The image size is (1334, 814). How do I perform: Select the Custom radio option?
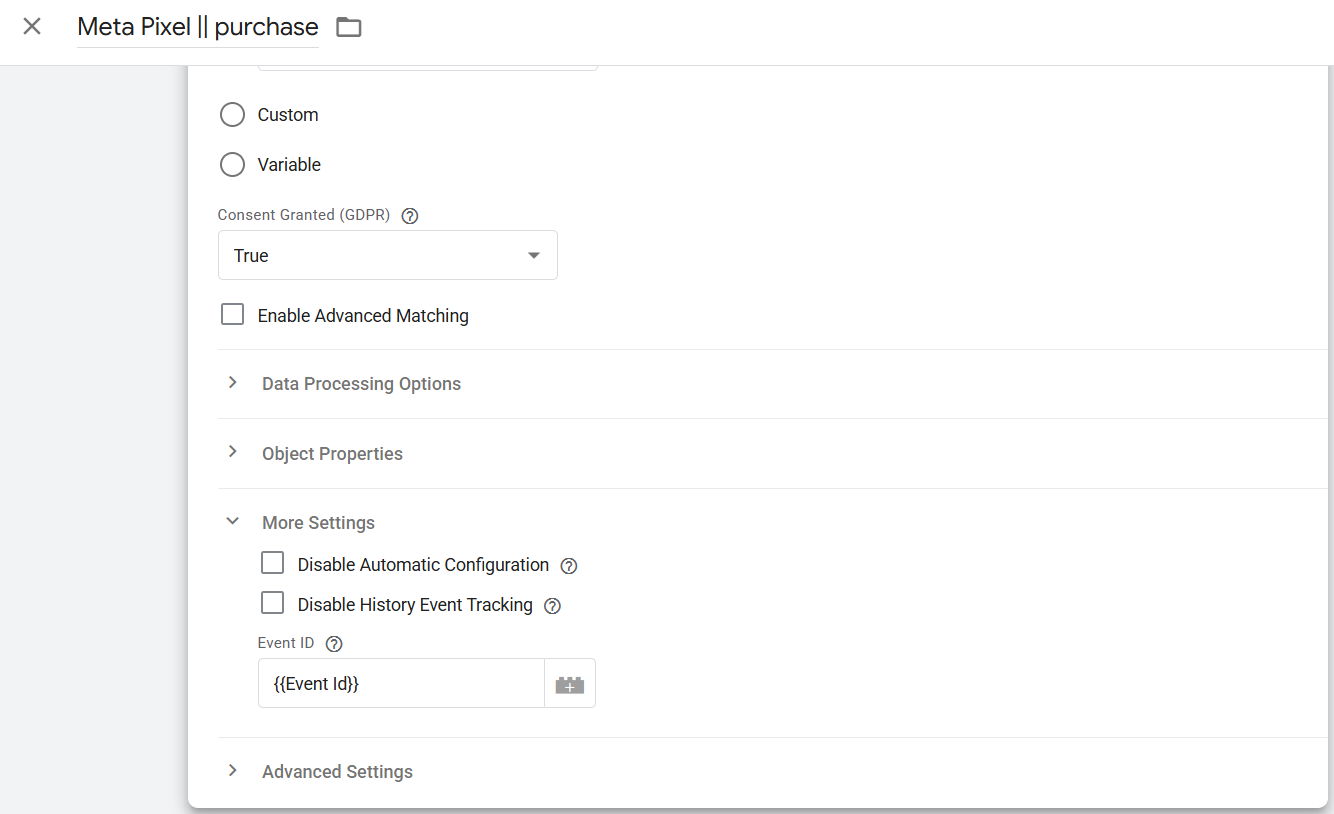[x=232, y=115]
